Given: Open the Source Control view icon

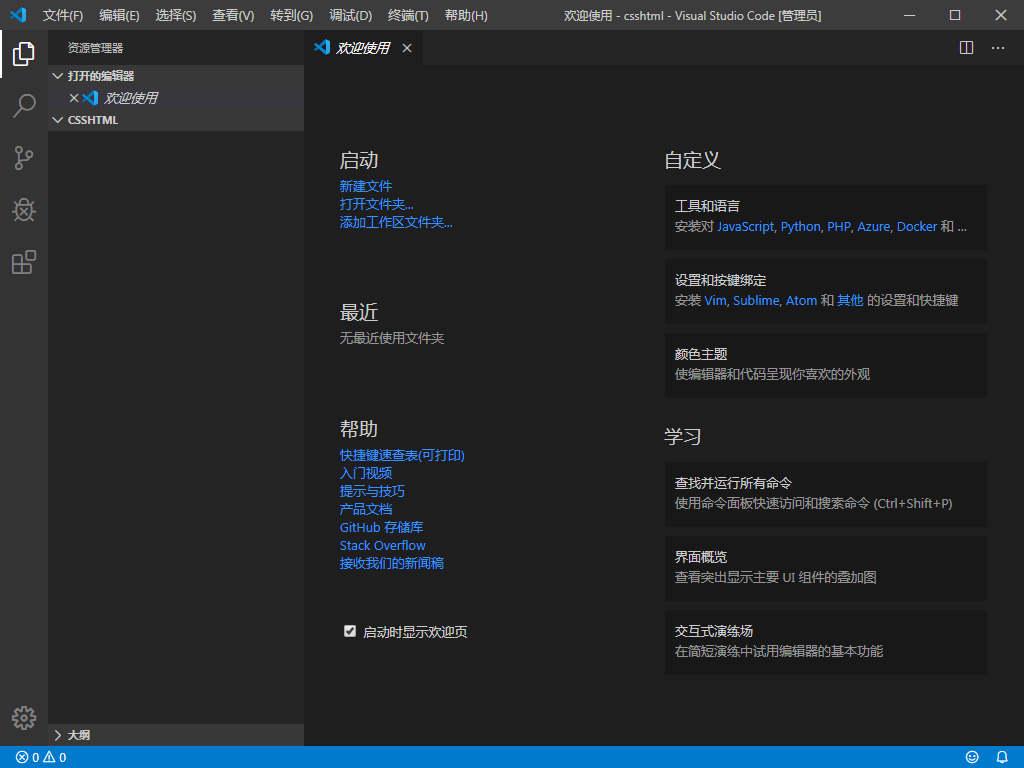Looking at the screenshot, I should [24, 158].
